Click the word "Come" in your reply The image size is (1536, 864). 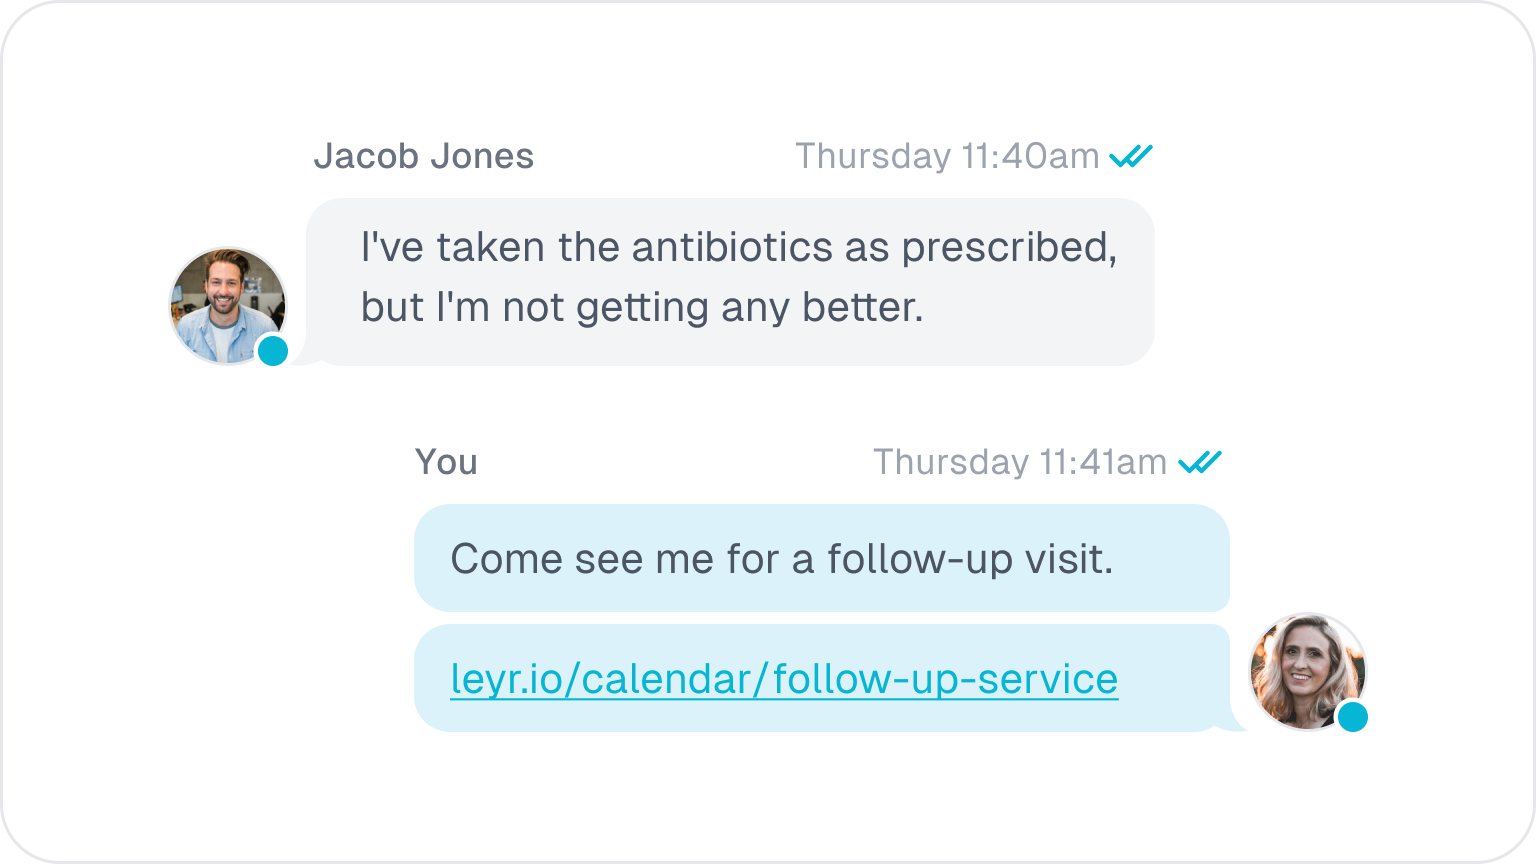pyautogui.click(x=506, y=559)
